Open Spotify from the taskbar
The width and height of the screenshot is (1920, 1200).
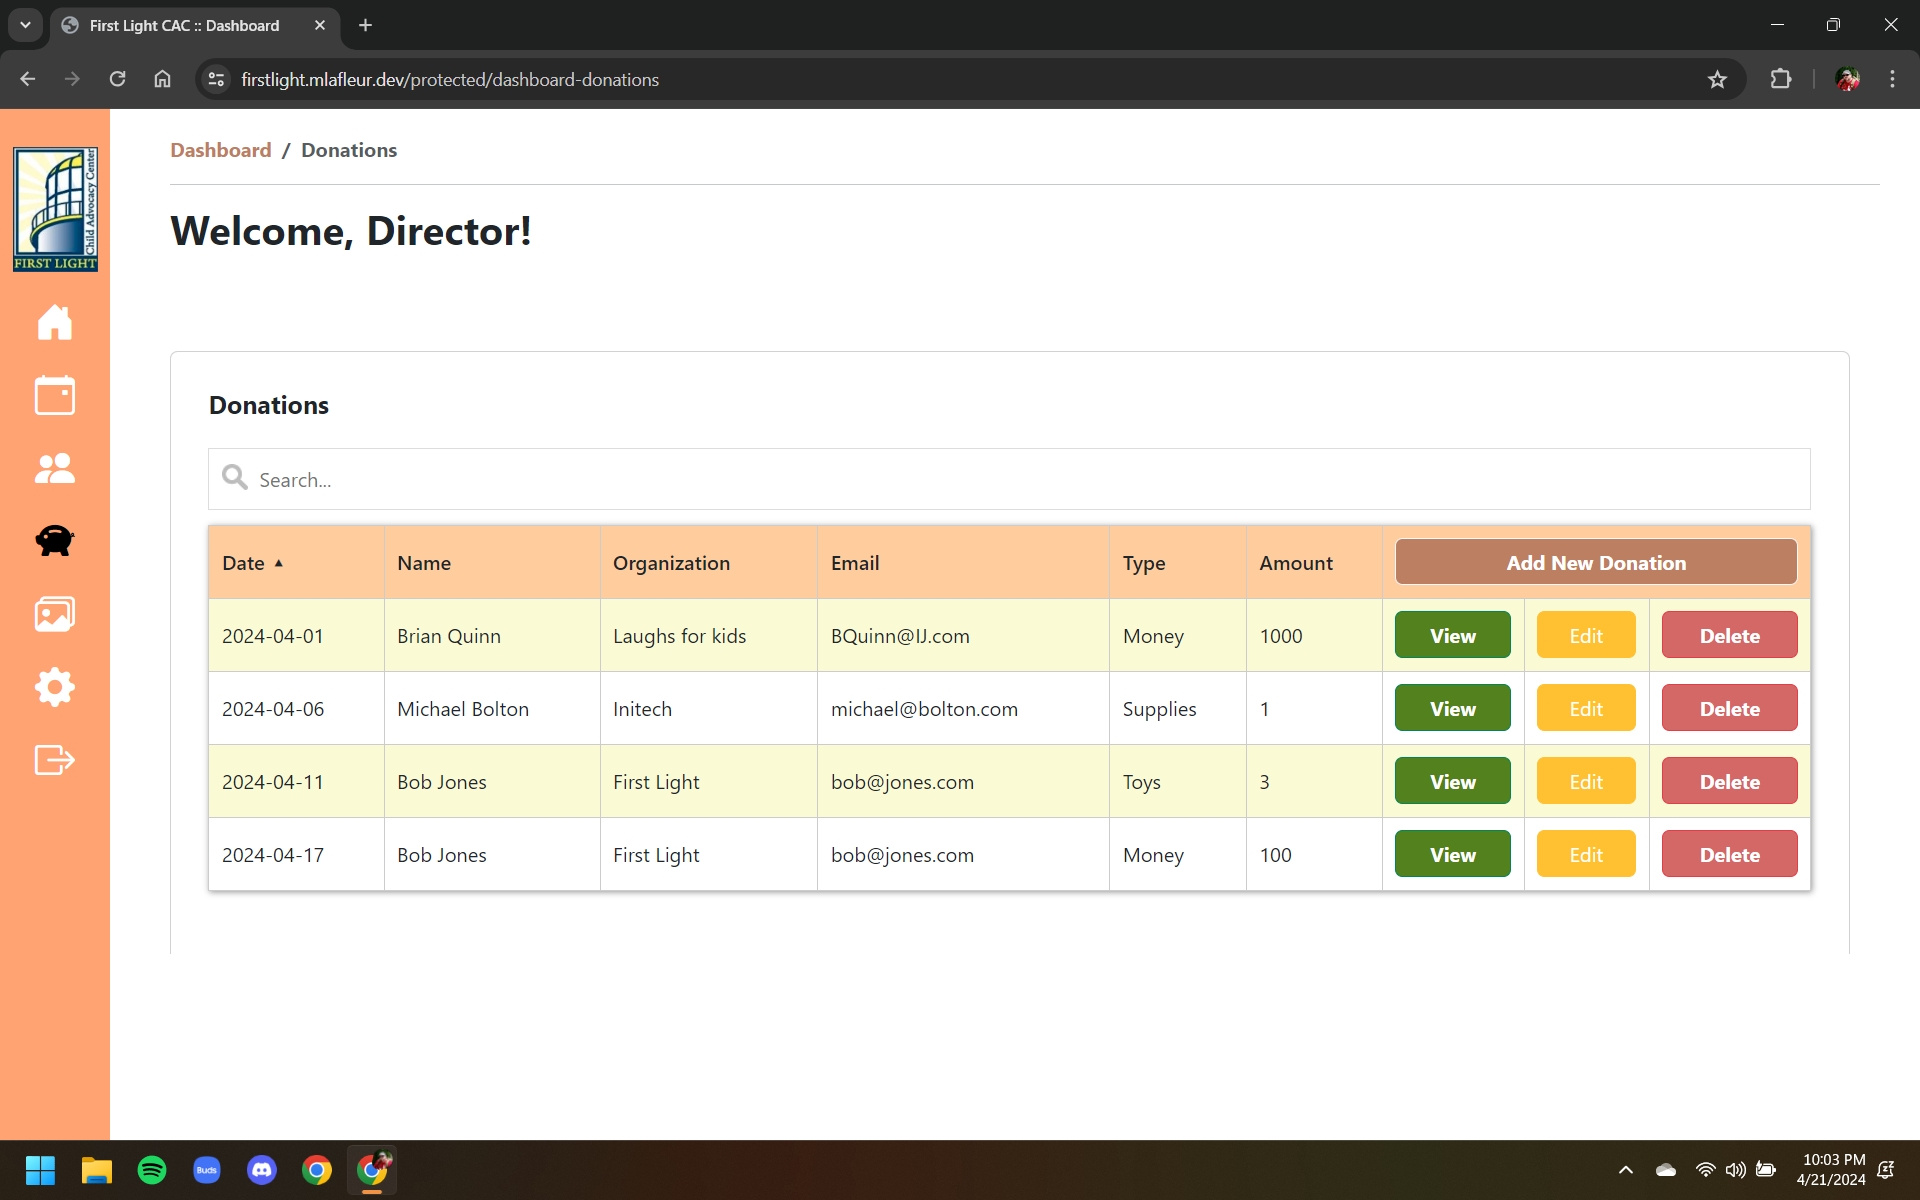(152, 1169)
